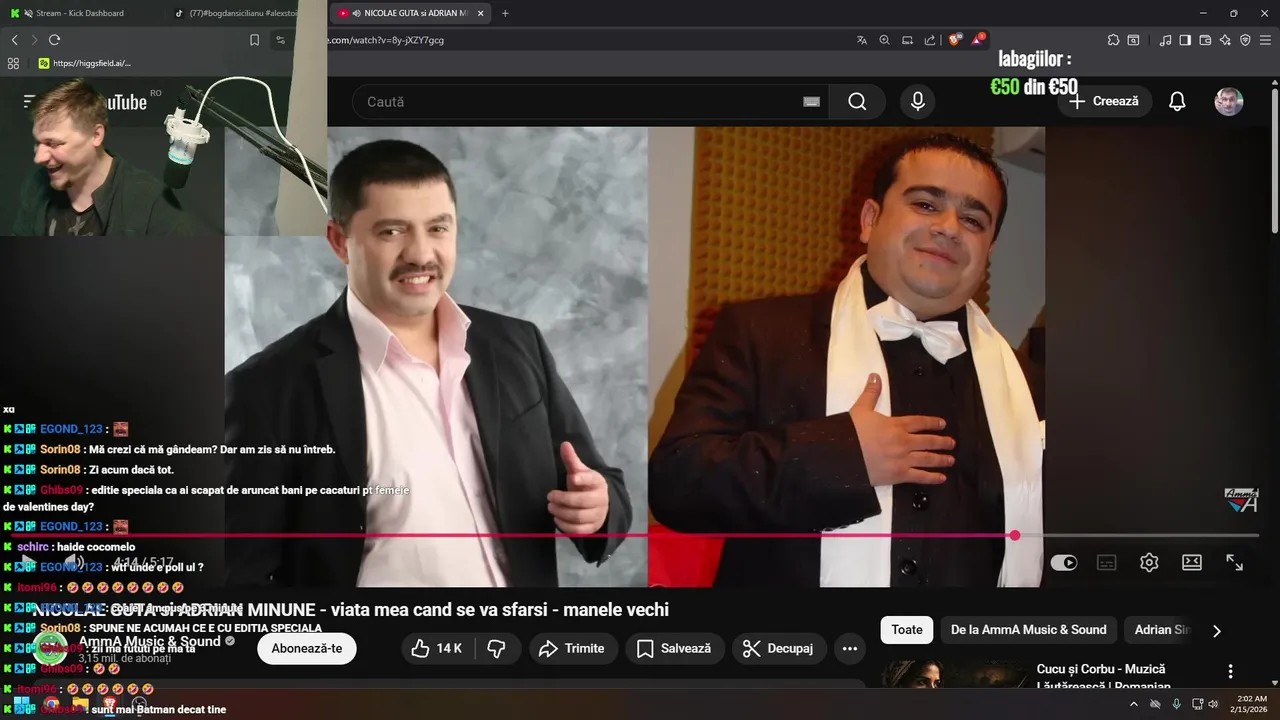Select De la AmmA Music & Sound chip
Image resolution: width=1280 pixels, height=720 pixels.
[1029, 630]
